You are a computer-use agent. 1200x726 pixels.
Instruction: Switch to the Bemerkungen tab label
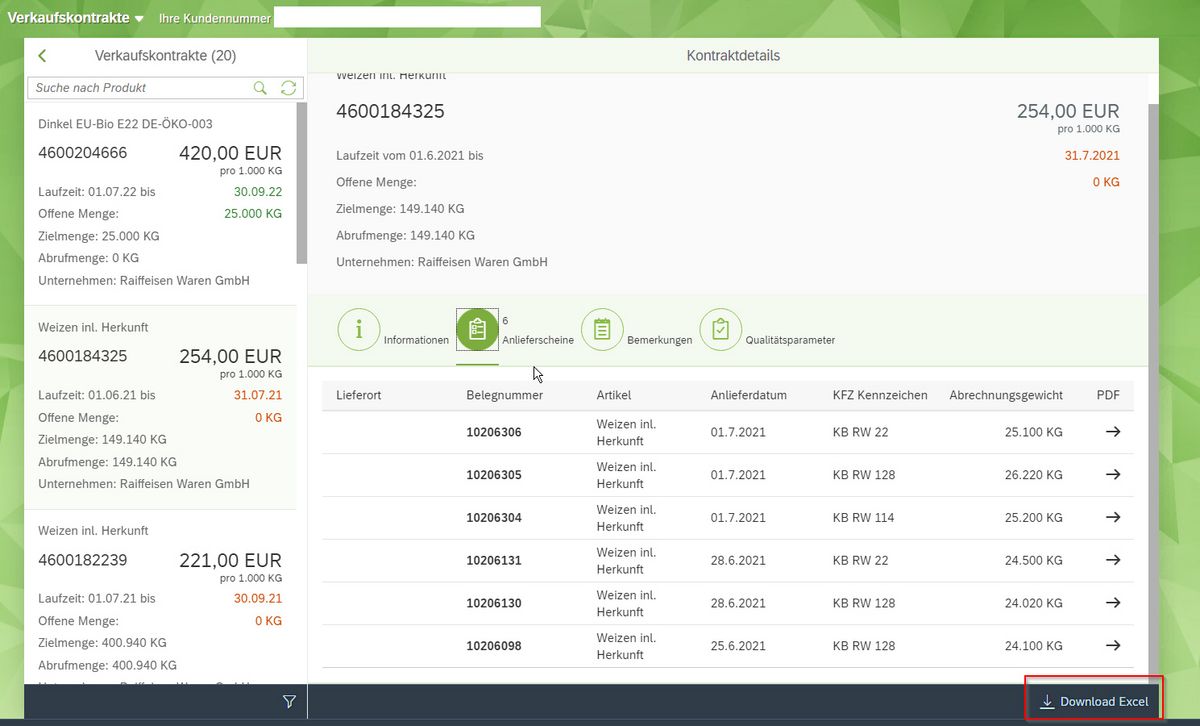click(660, 340)
